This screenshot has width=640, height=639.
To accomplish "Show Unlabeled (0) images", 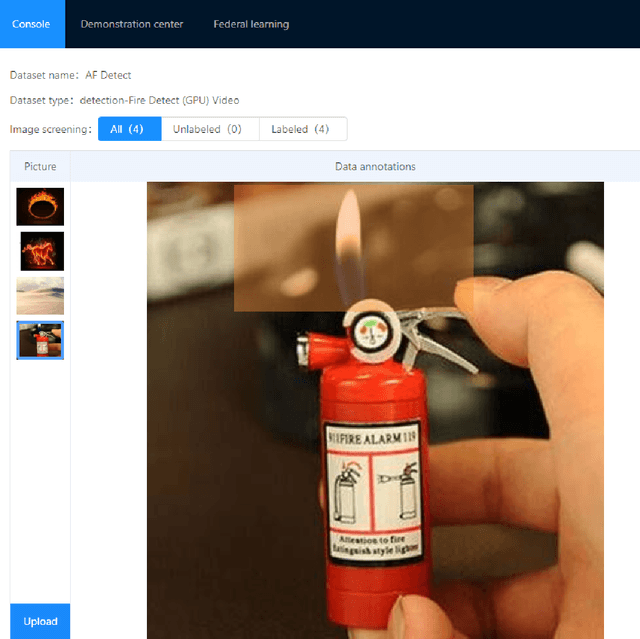I will coord(210,129).
